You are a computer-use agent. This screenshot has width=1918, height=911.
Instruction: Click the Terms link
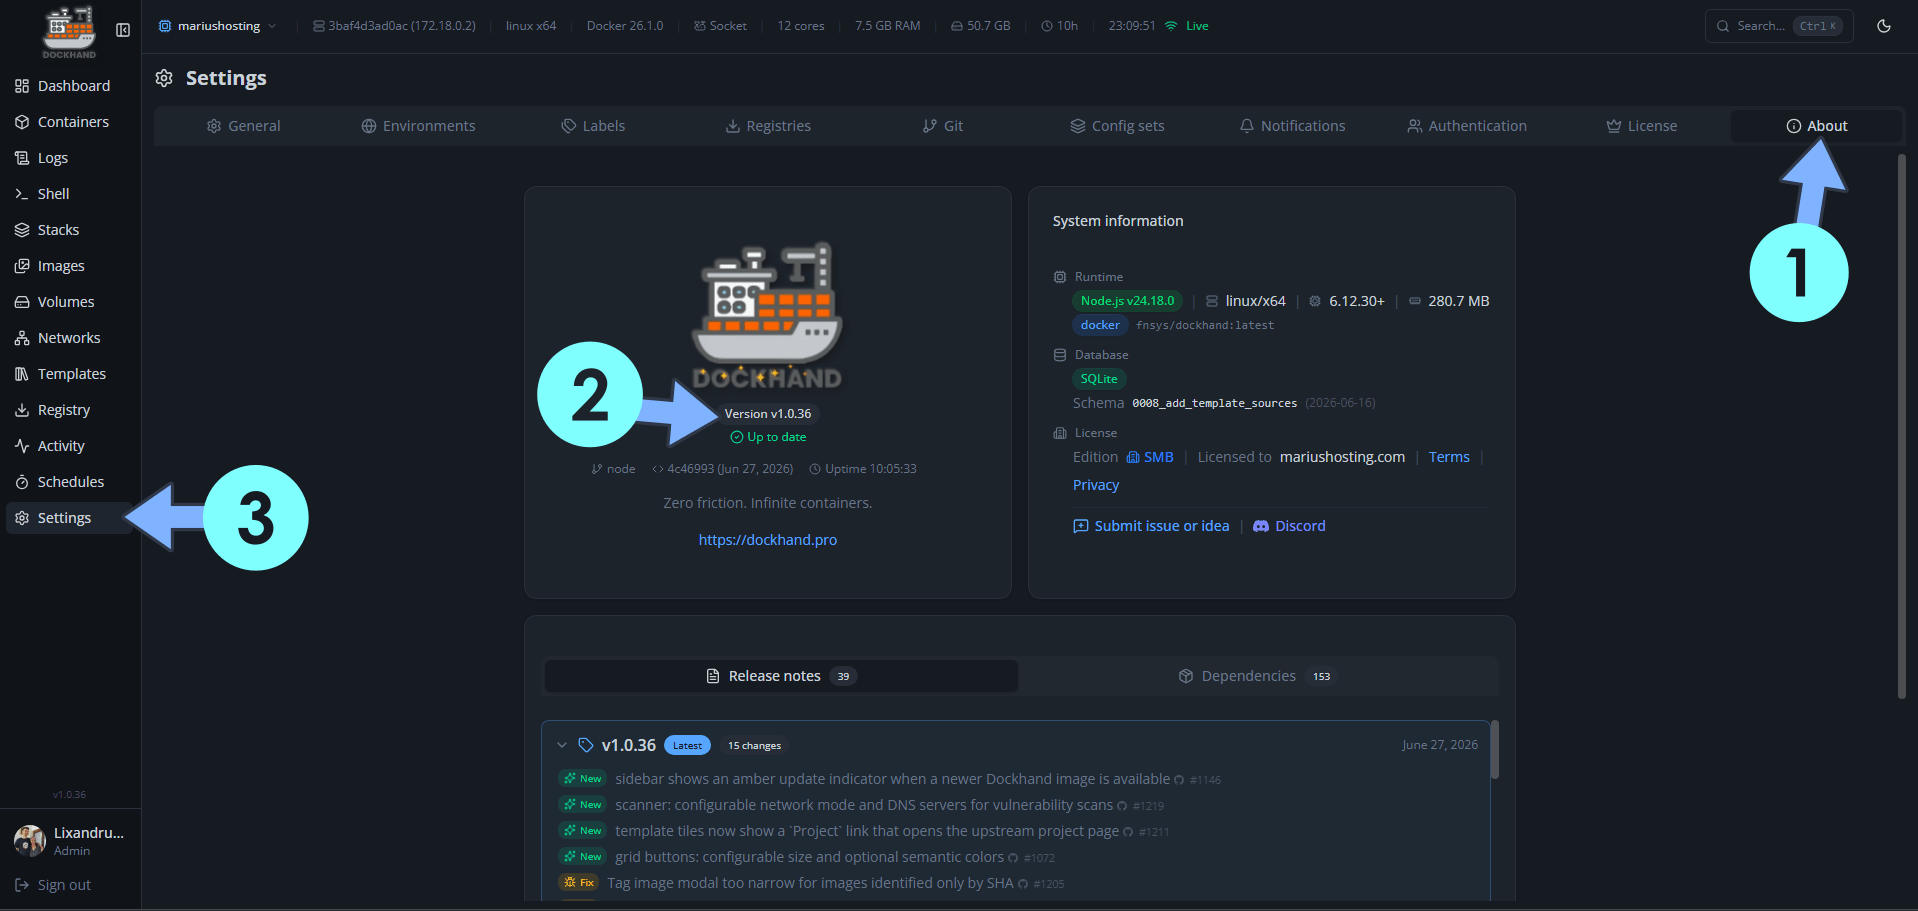(1449, 457)
